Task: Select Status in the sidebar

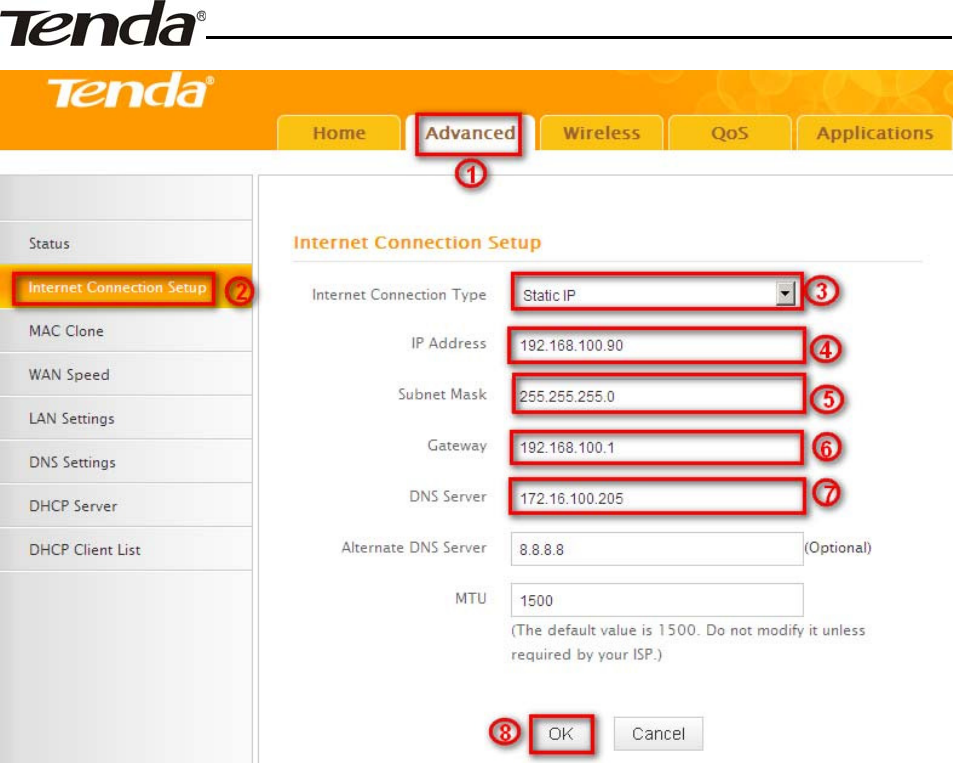Action: (x=125, y=243)
